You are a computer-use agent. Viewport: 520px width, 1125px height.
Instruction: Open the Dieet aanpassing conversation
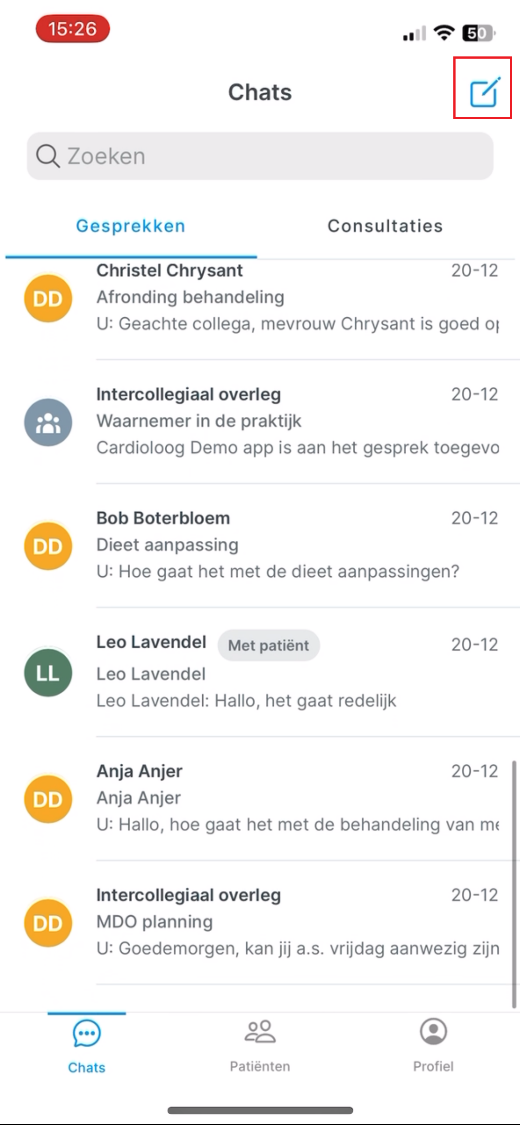coord(260,546)
